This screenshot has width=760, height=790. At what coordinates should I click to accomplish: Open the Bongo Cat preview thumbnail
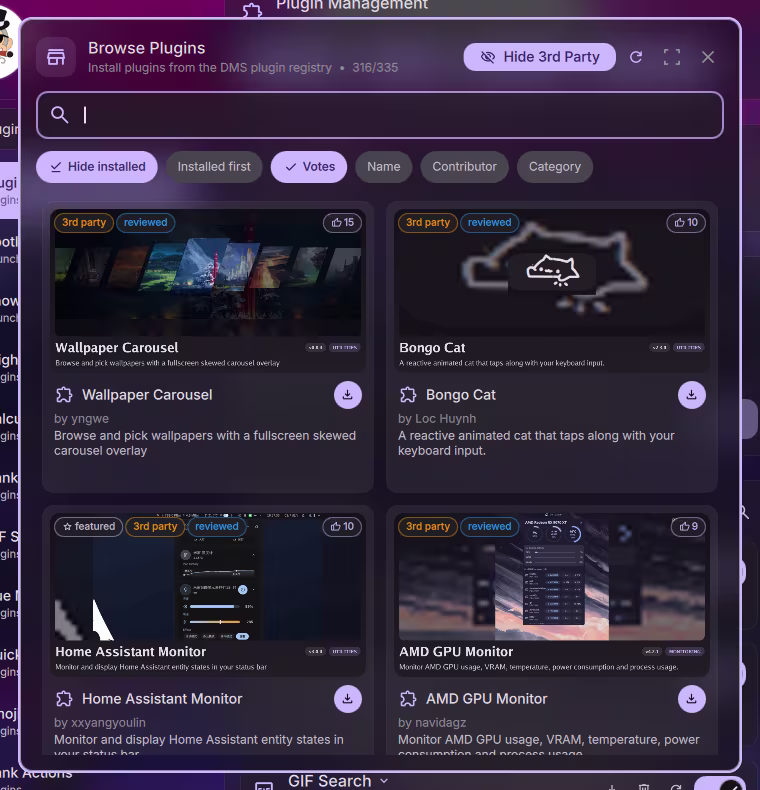552,291
